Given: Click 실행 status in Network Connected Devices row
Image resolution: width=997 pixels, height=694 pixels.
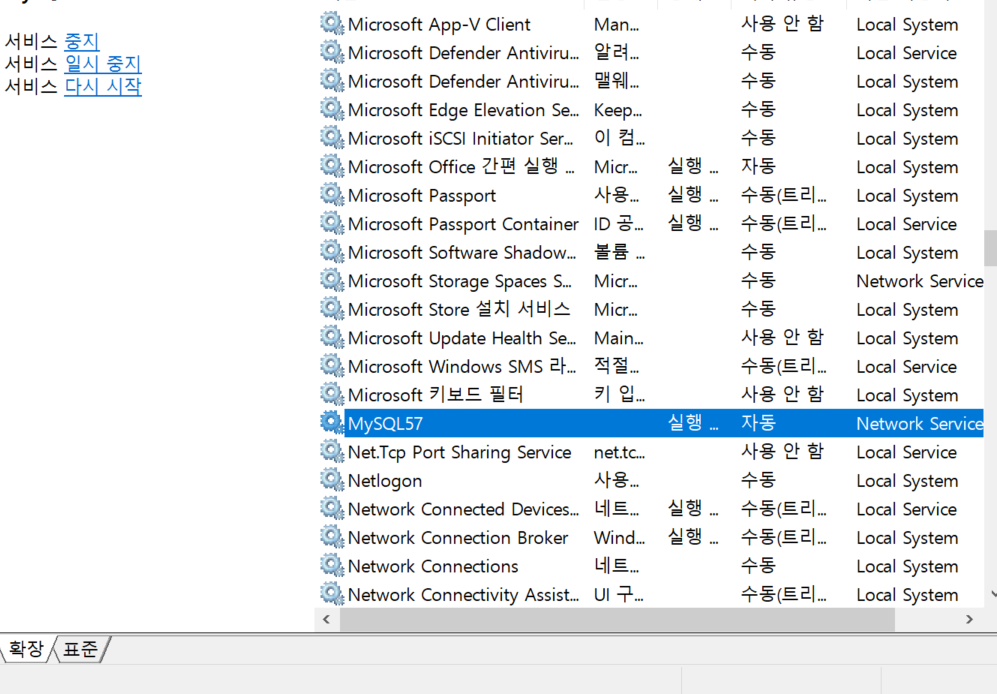Looking at the screenshot, I should coord(692,508).
